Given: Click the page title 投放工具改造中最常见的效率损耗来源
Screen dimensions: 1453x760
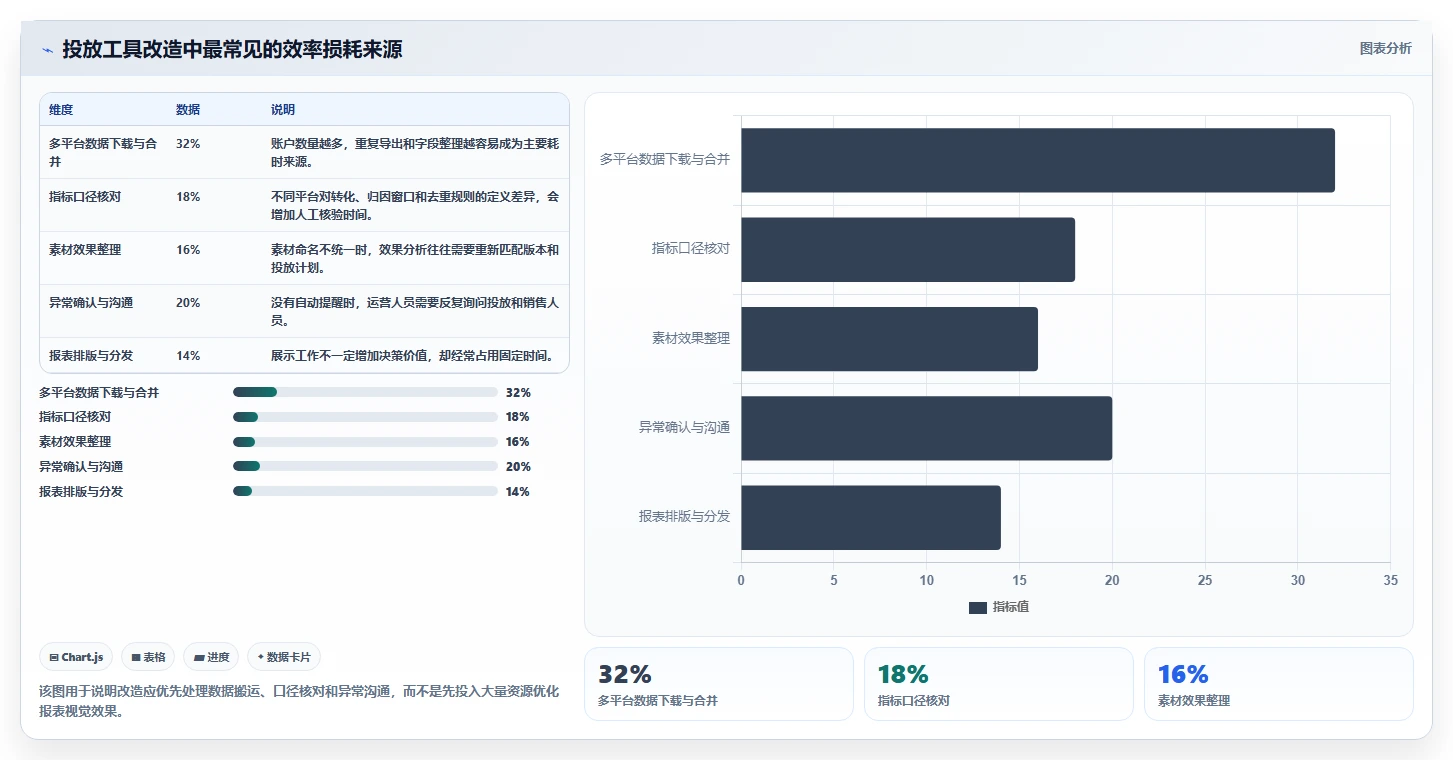Looking at the screenshot, I should 232,49.
